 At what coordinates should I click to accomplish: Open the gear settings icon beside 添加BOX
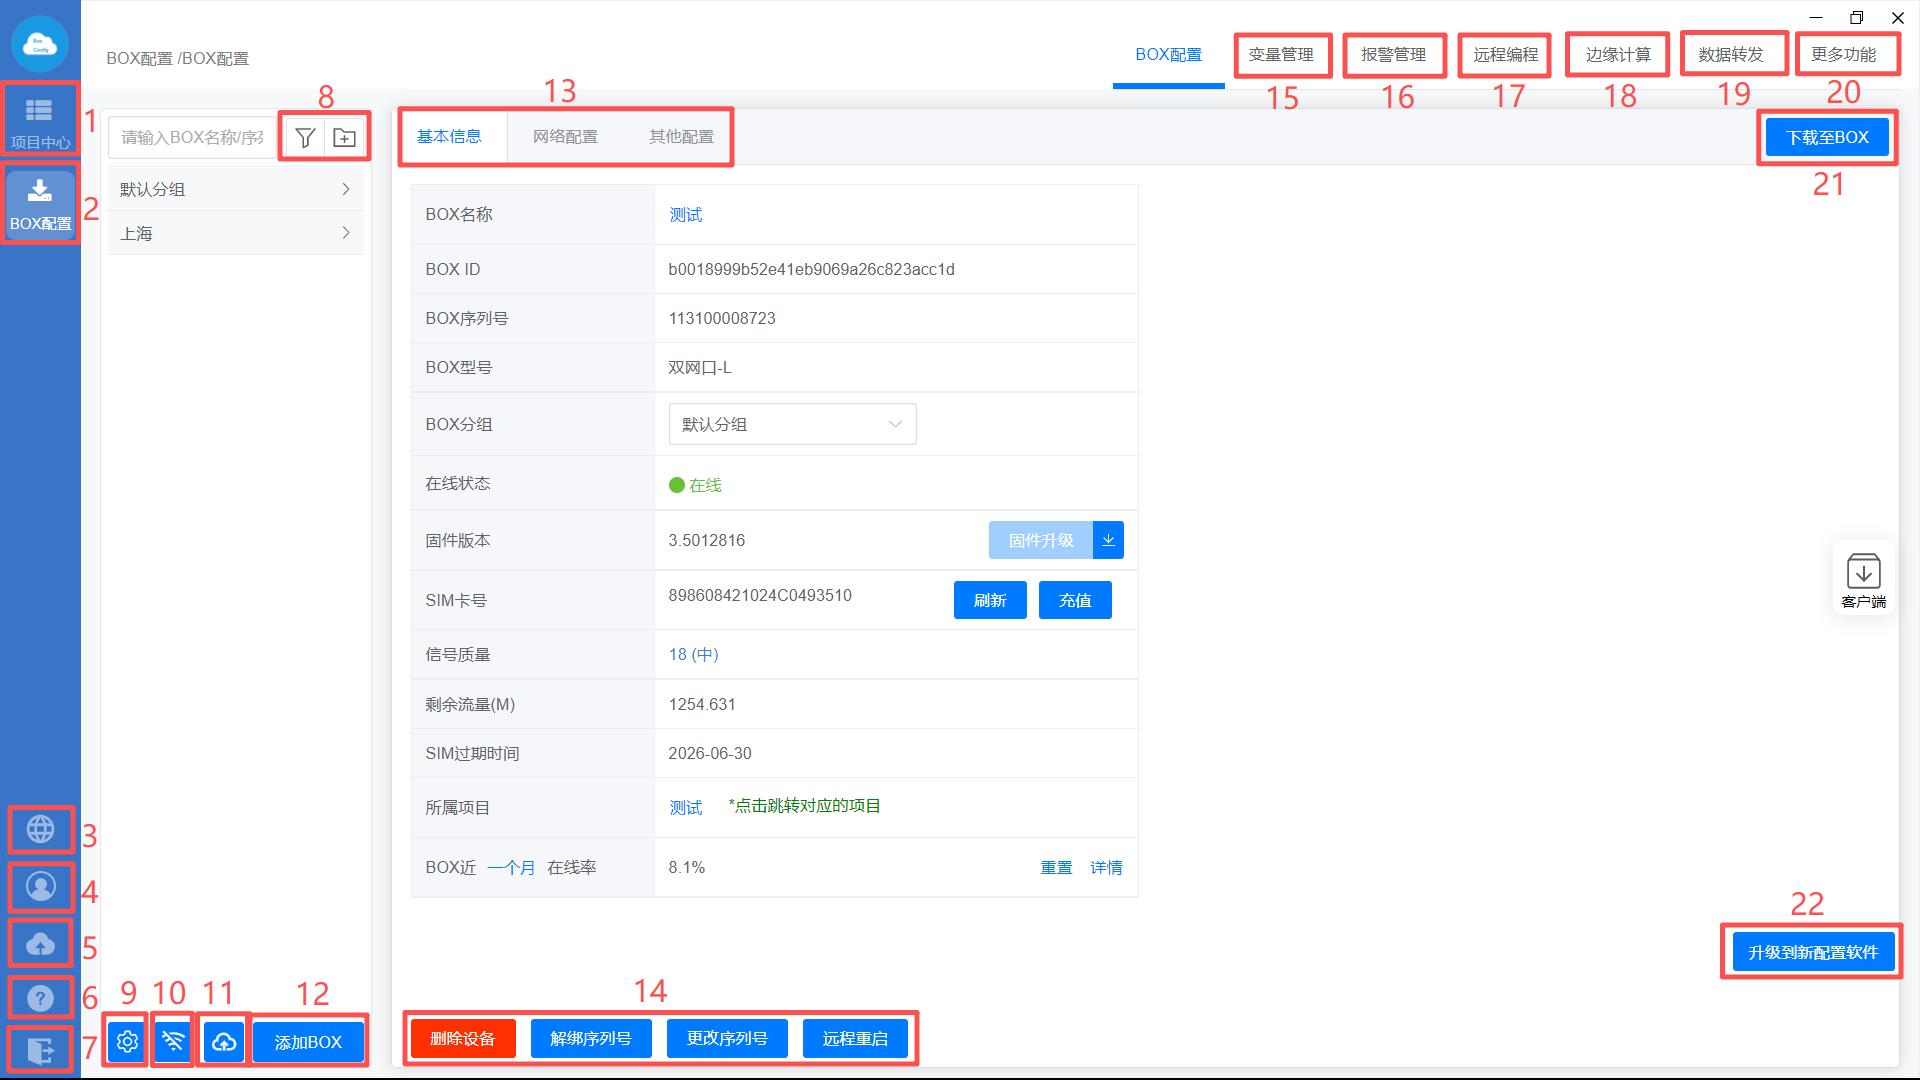[127, 1042]
